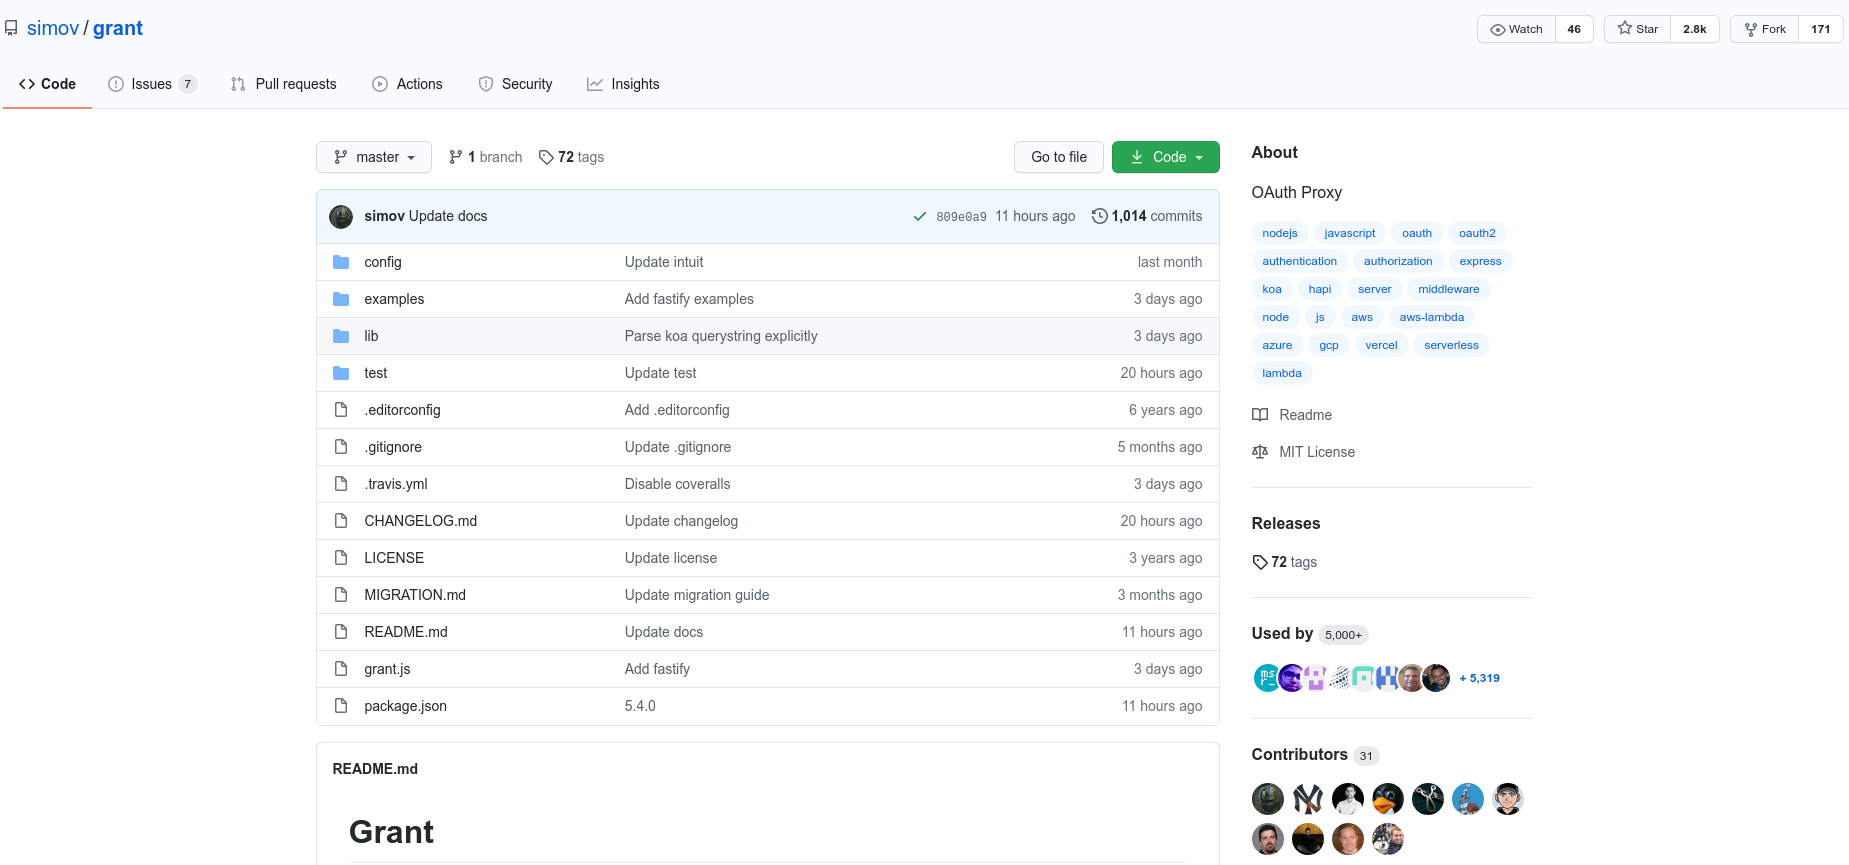Click the tag icon under Releases
This screenshot has height=865, width=1849.
(1260, 562)
